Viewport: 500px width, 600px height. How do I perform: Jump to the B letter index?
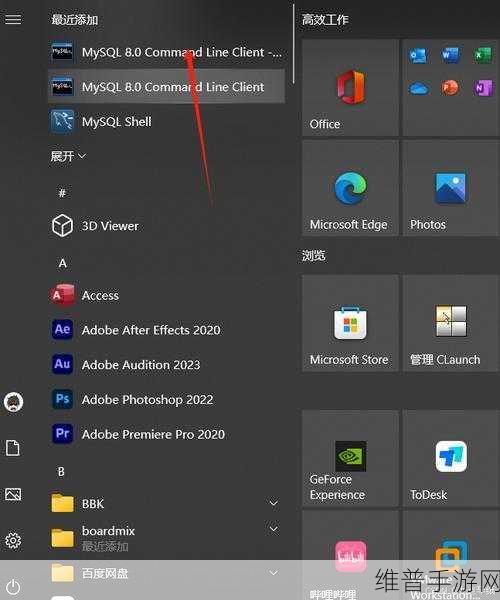point(61,472)
